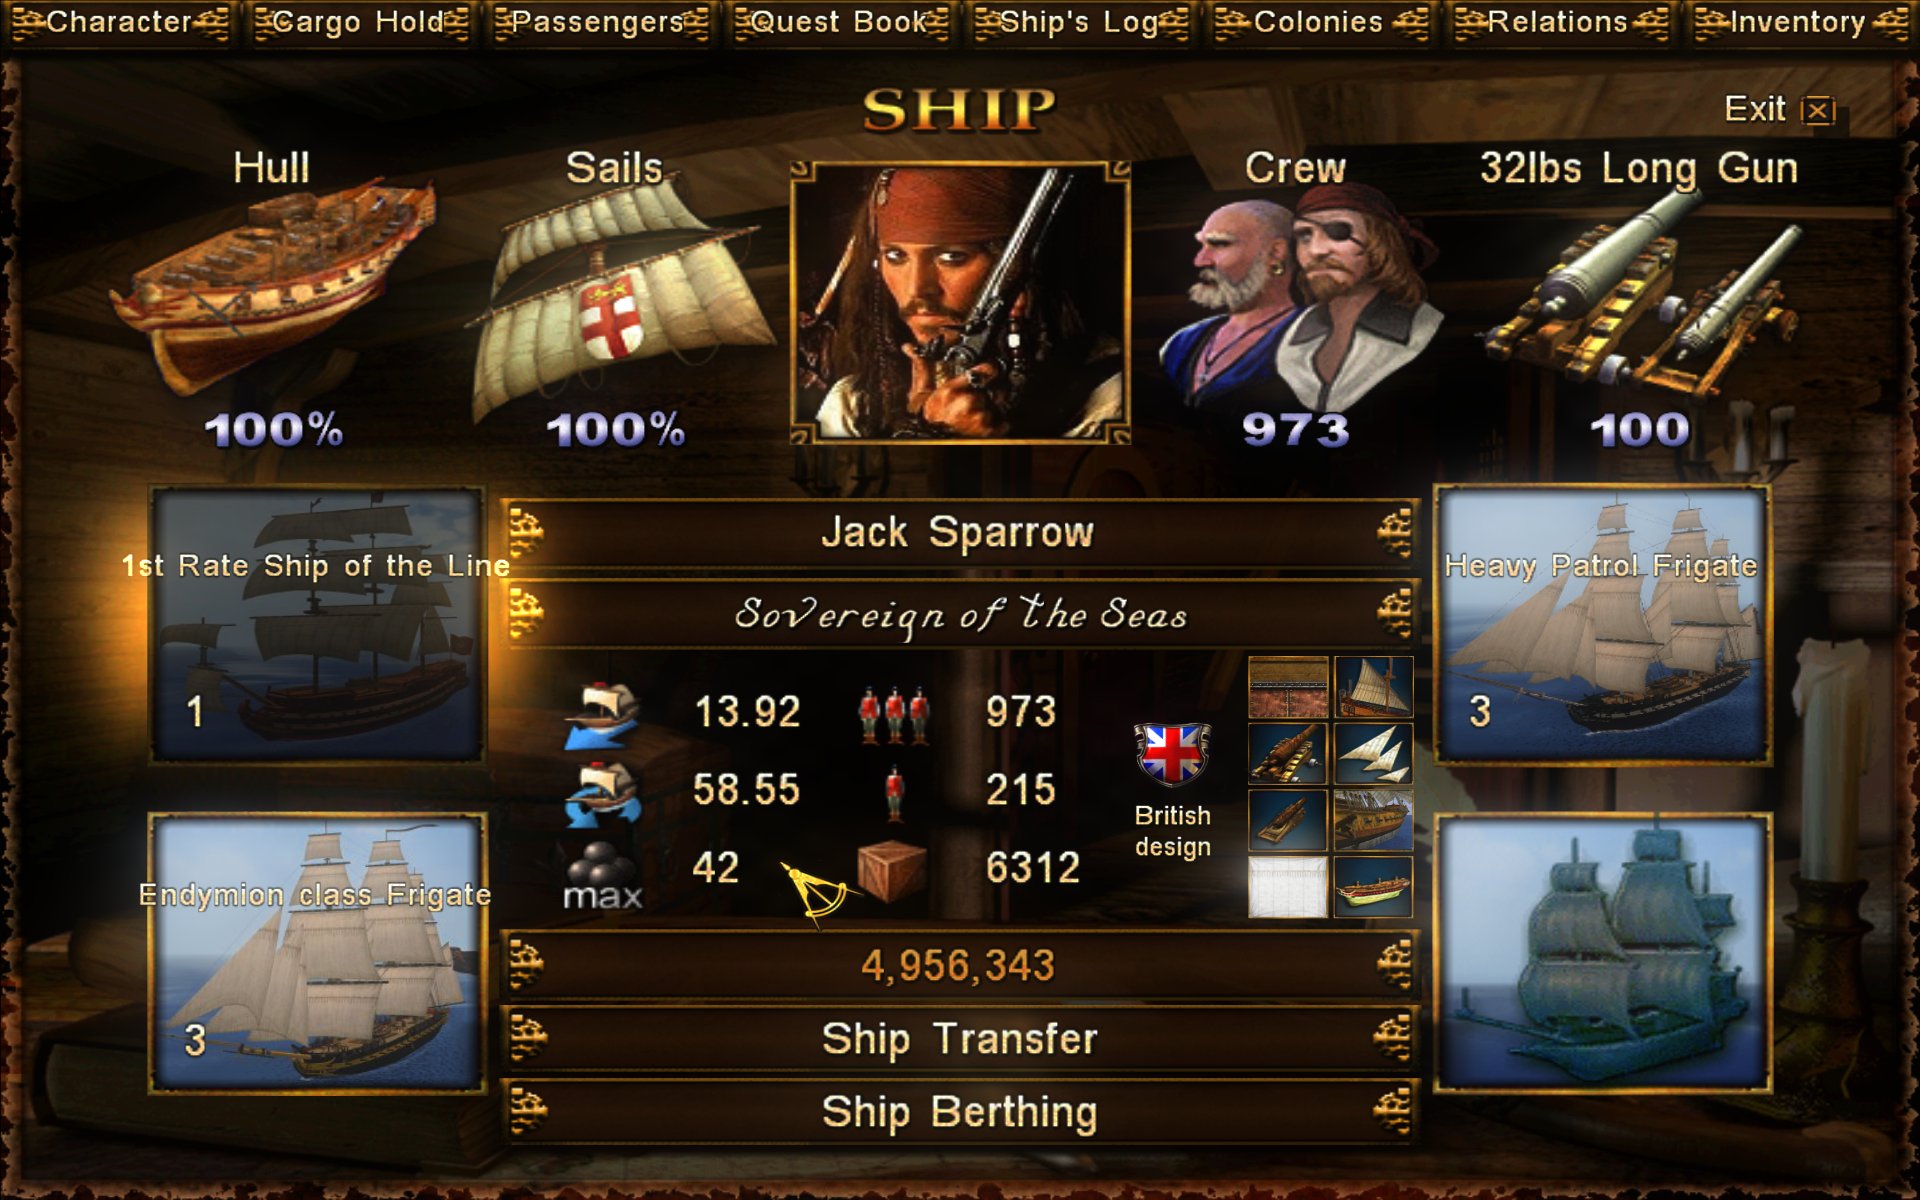1920x1200 pixels.
Task: Select the 1st Rate Ship of the Line thumbnail
Action: click(x=317, y=625)
